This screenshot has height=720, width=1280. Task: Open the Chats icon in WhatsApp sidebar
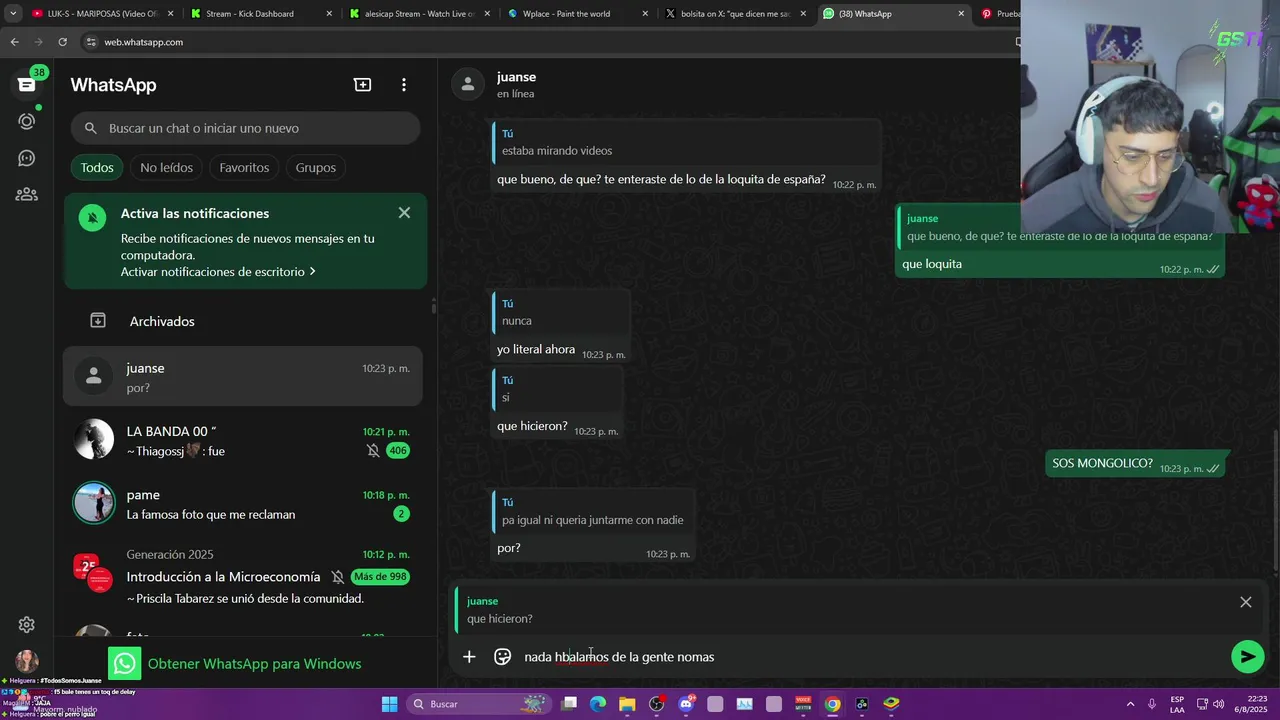click(x=27, y=84)
